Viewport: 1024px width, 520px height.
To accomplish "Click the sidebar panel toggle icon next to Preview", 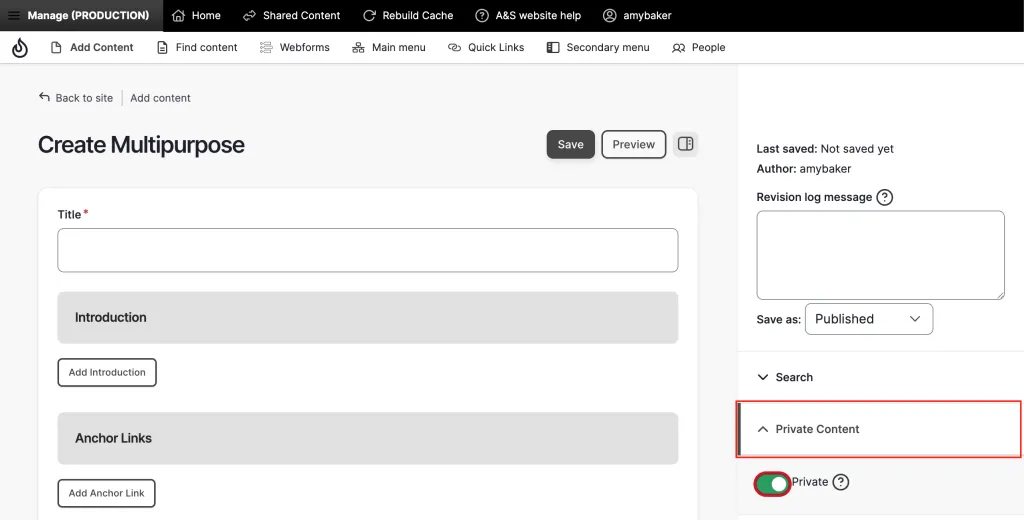I will pos(685,144).
